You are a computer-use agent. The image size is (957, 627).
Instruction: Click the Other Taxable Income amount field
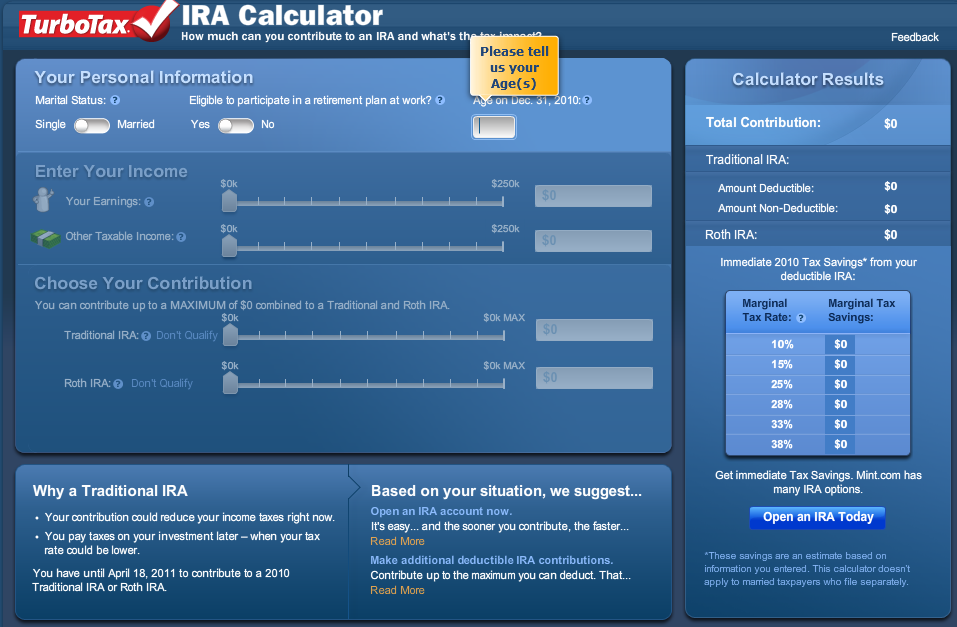click(x=593, y=241)
